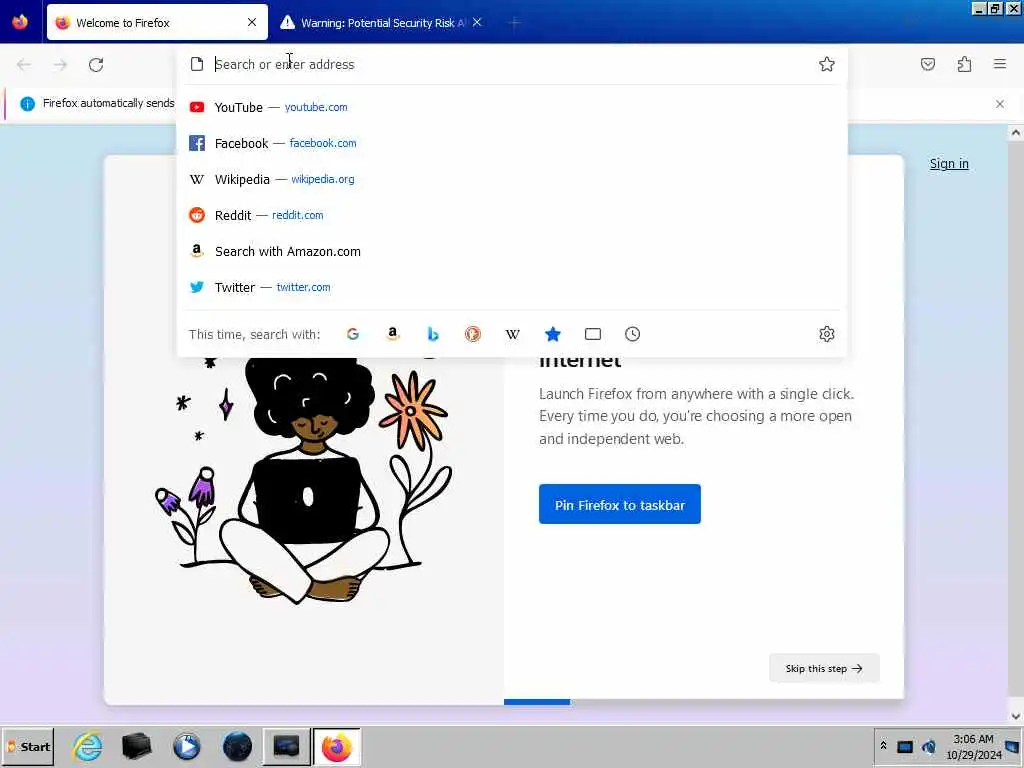Close the Potential Security Risk tab
This screenshot has width=1024, height=768.
pyautogui.click(x=477, y=23)
